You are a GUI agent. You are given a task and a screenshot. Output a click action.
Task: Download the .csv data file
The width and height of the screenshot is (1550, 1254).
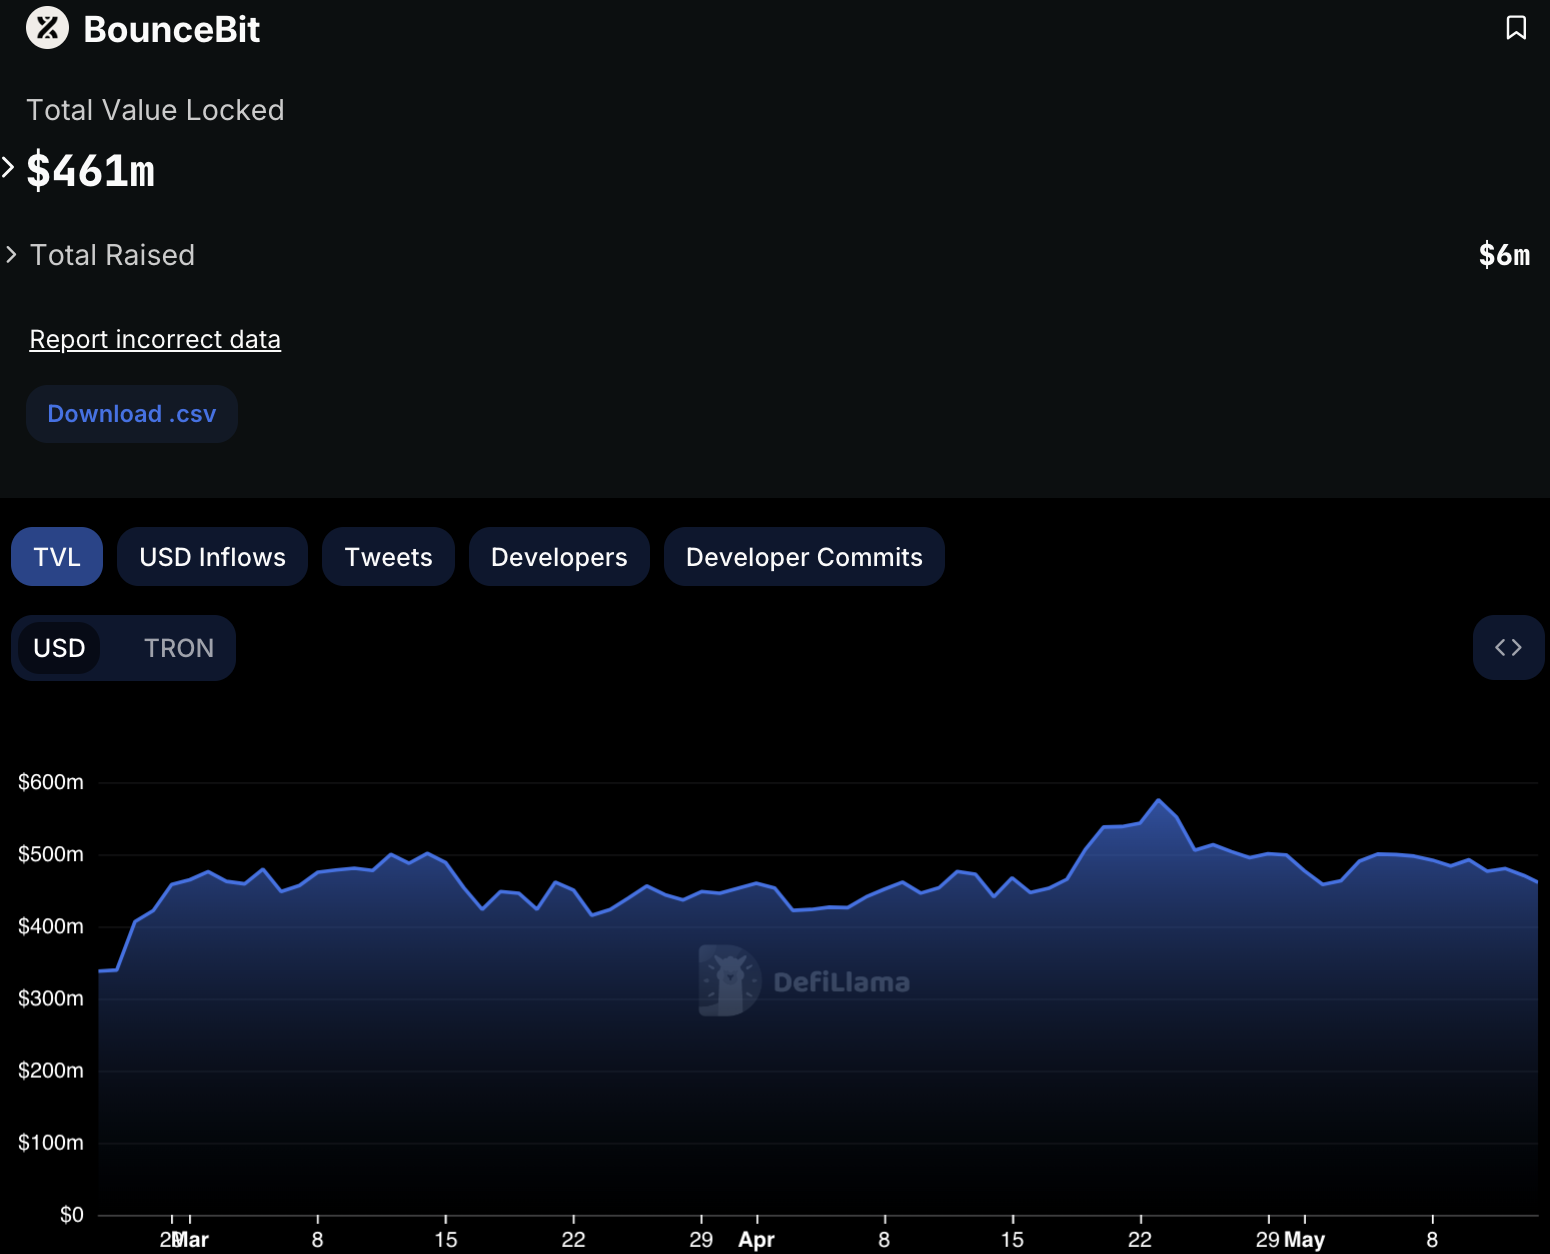coord(132,414)
